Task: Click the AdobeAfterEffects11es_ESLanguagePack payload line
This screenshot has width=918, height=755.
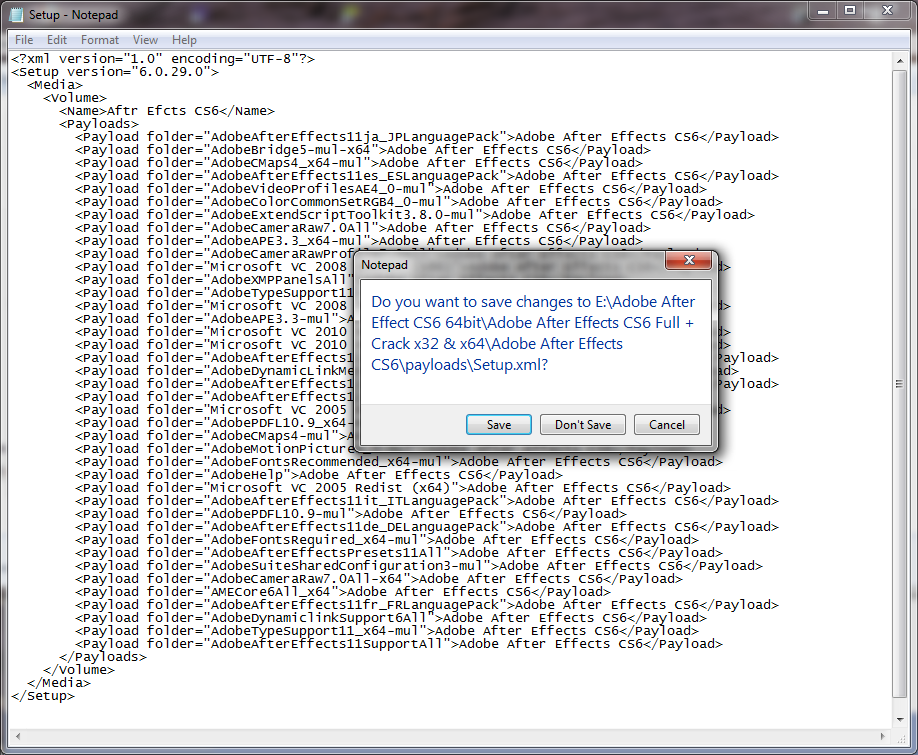Action: [427, 176]
